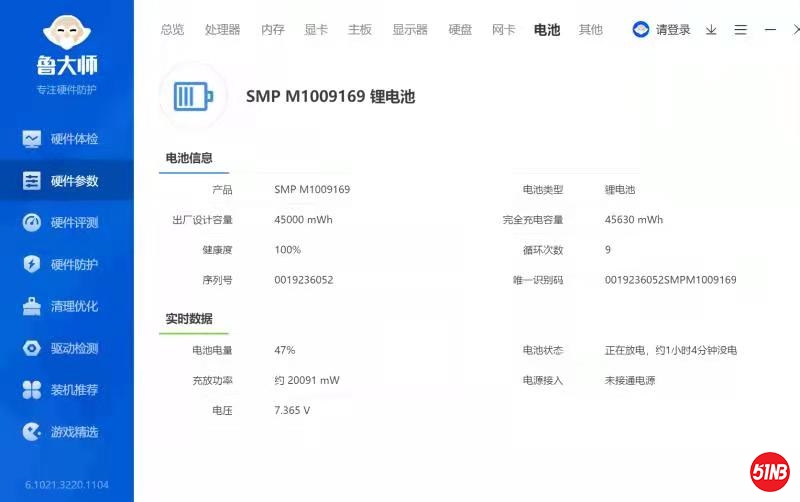Click discharge power 约 20091 mW
Screen dimensions: 800x502
307,380
